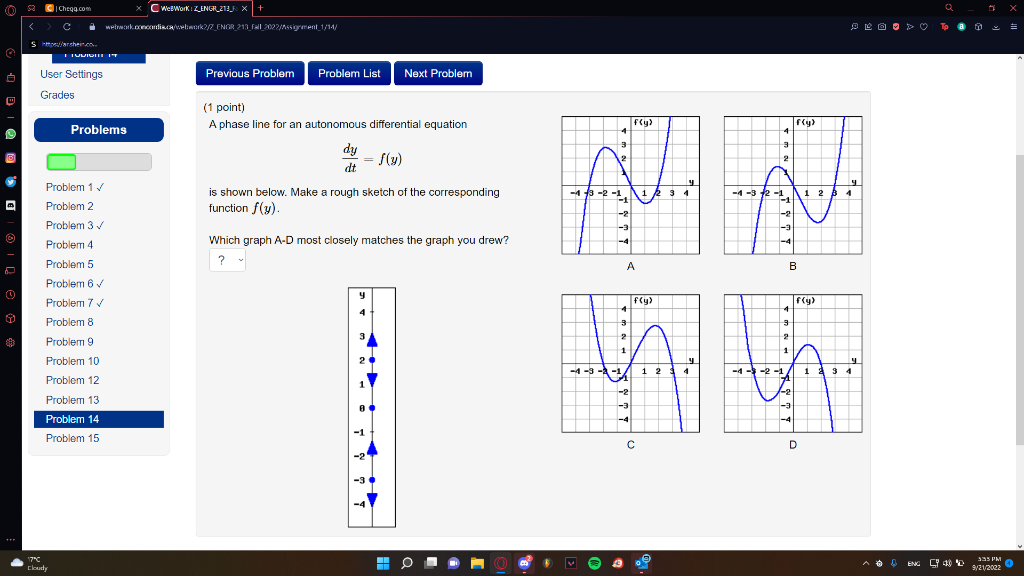Click the Problems header button

99,130
